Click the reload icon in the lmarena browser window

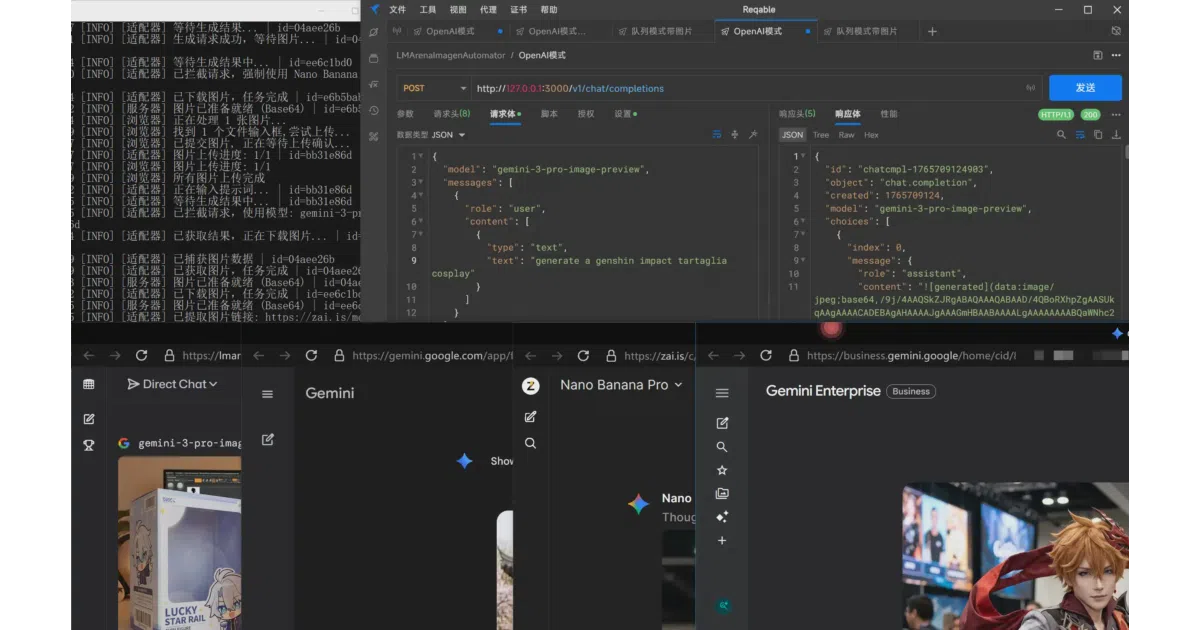point(141,355)
